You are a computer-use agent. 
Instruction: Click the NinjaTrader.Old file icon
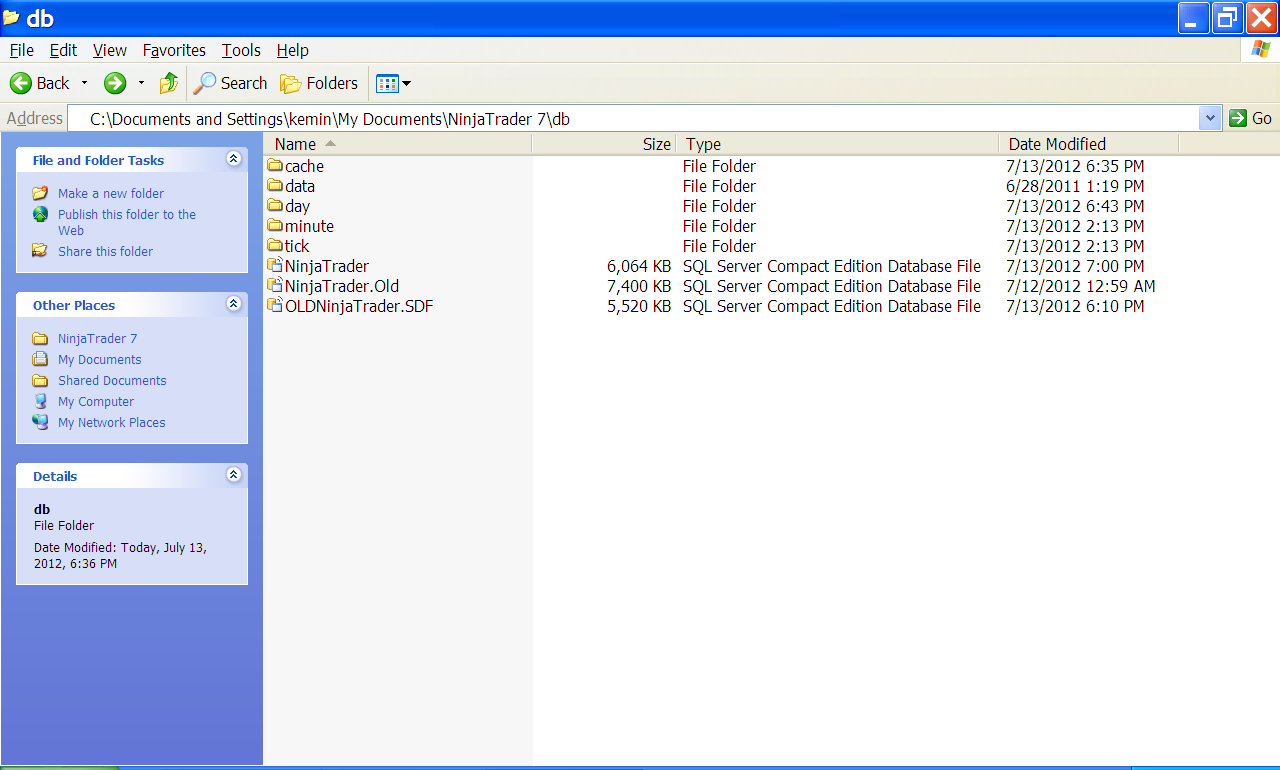pos(275,286)
